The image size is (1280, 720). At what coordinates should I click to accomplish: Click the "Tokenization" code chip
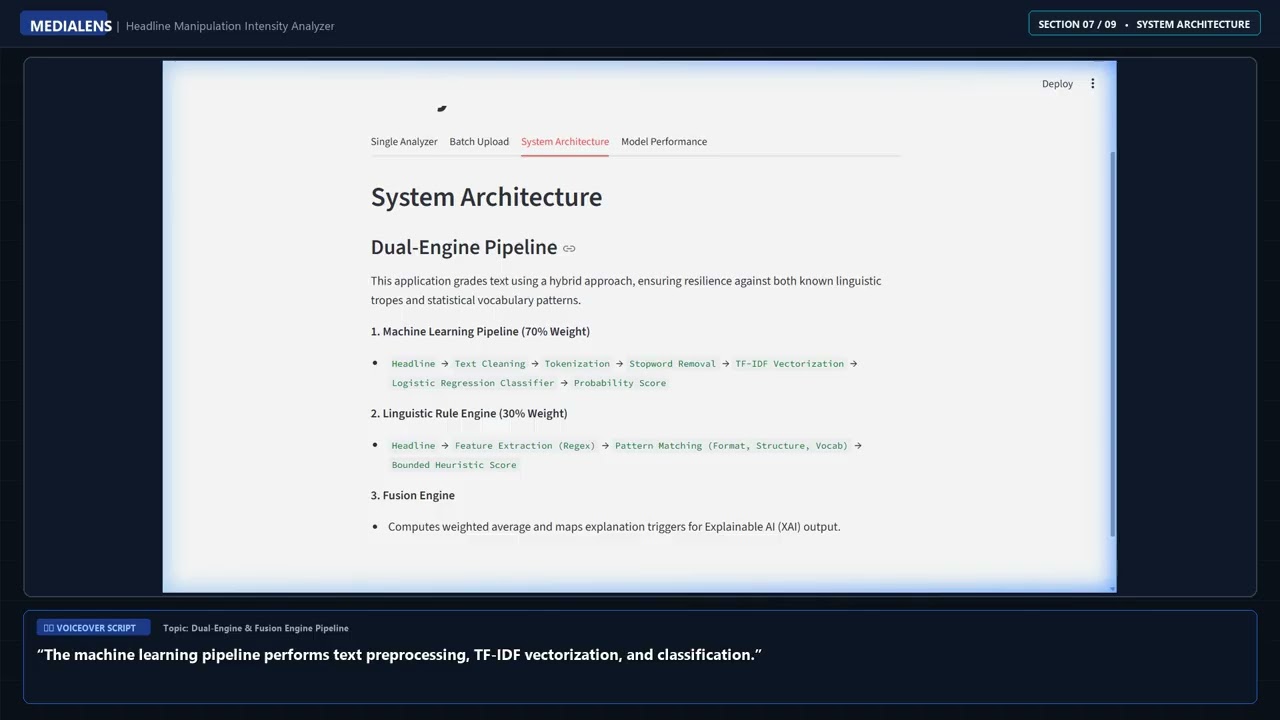[577, 364]
